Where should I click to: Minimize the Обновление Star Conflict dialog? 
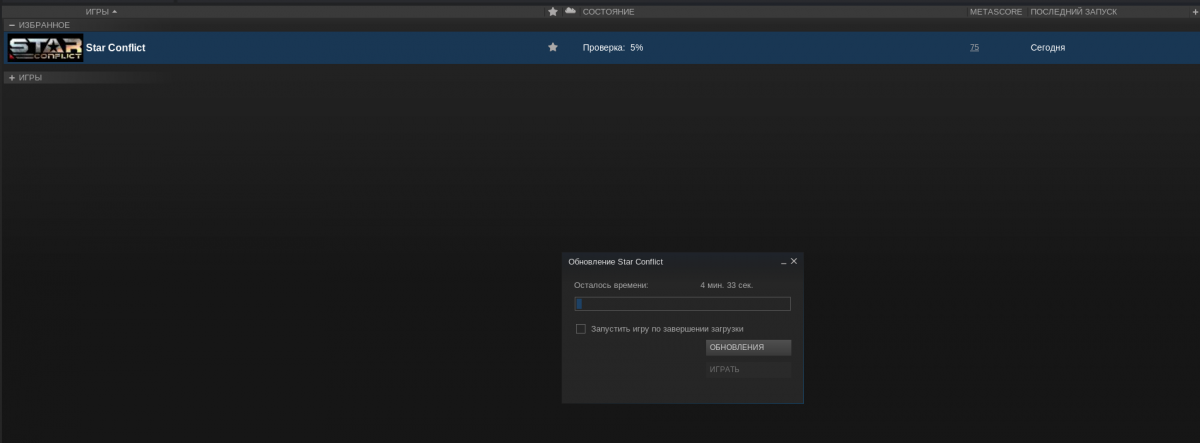click(783, 261)
